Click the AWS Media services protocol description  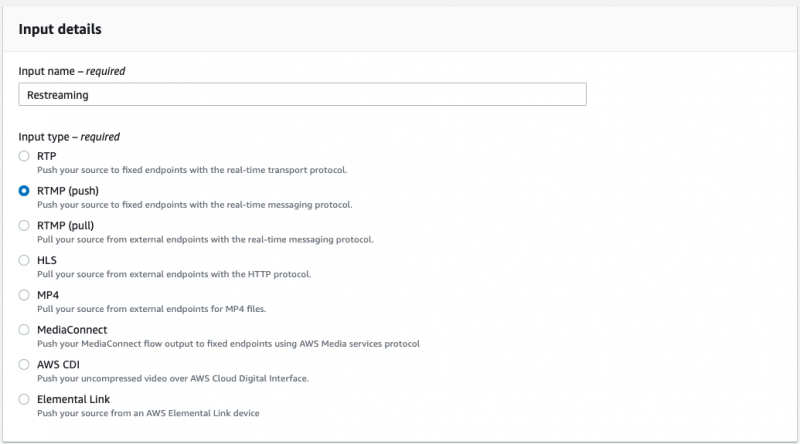pos(228,343)
